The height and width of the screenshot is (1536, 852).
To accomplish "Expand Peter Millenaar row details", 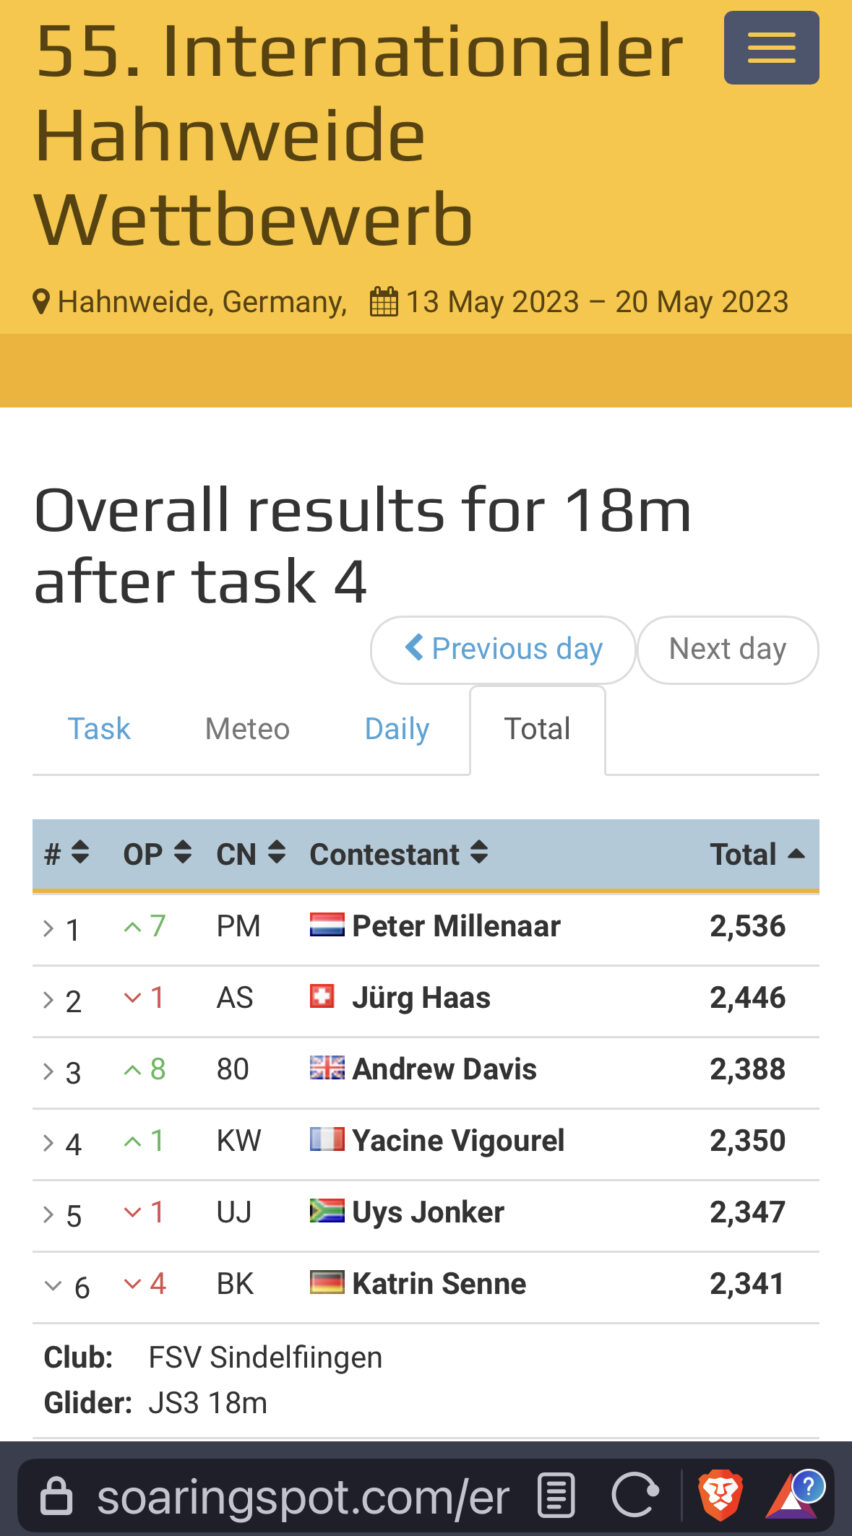I will 48,928.
